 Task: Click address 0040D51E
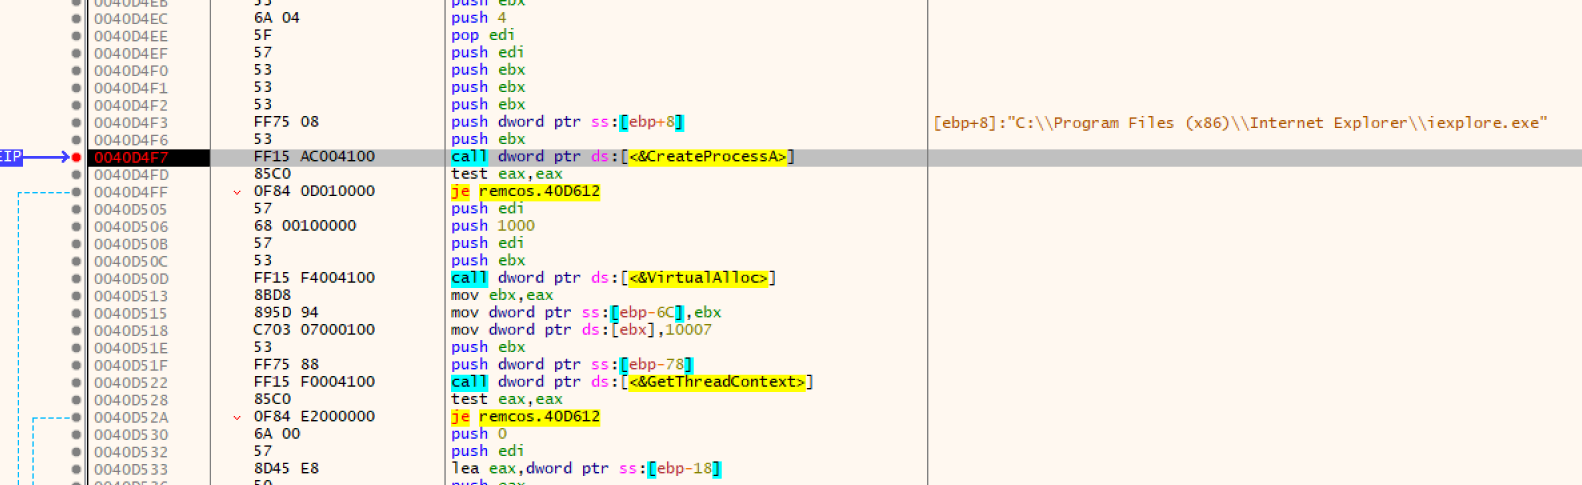[131, 348]
